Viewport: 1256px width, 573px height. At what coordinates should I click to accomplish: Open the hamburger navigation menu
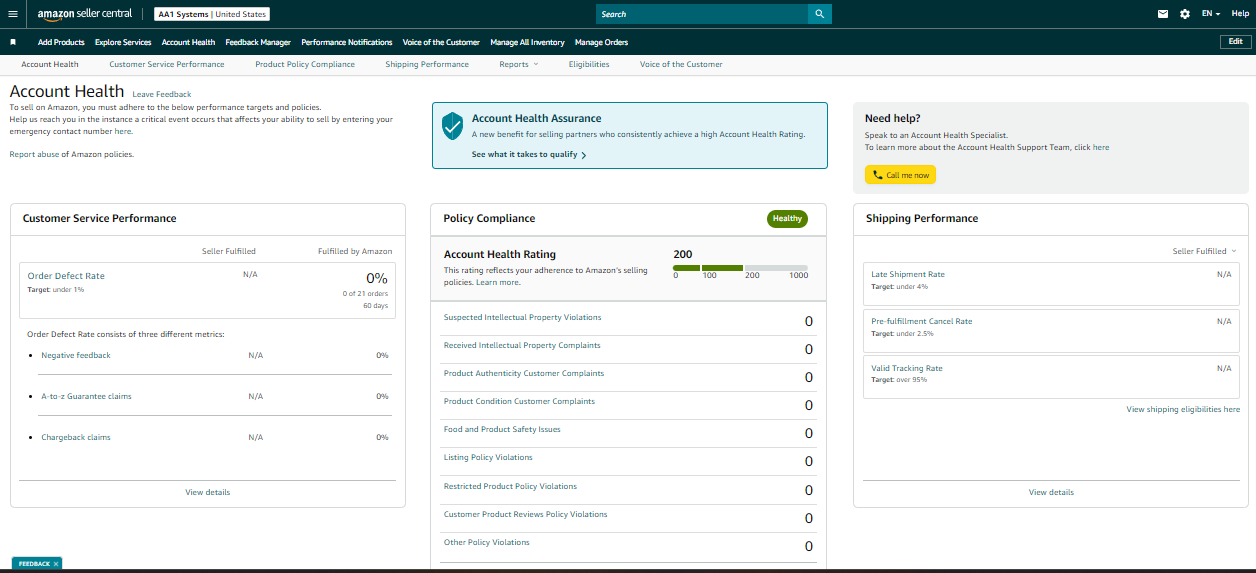12,14
